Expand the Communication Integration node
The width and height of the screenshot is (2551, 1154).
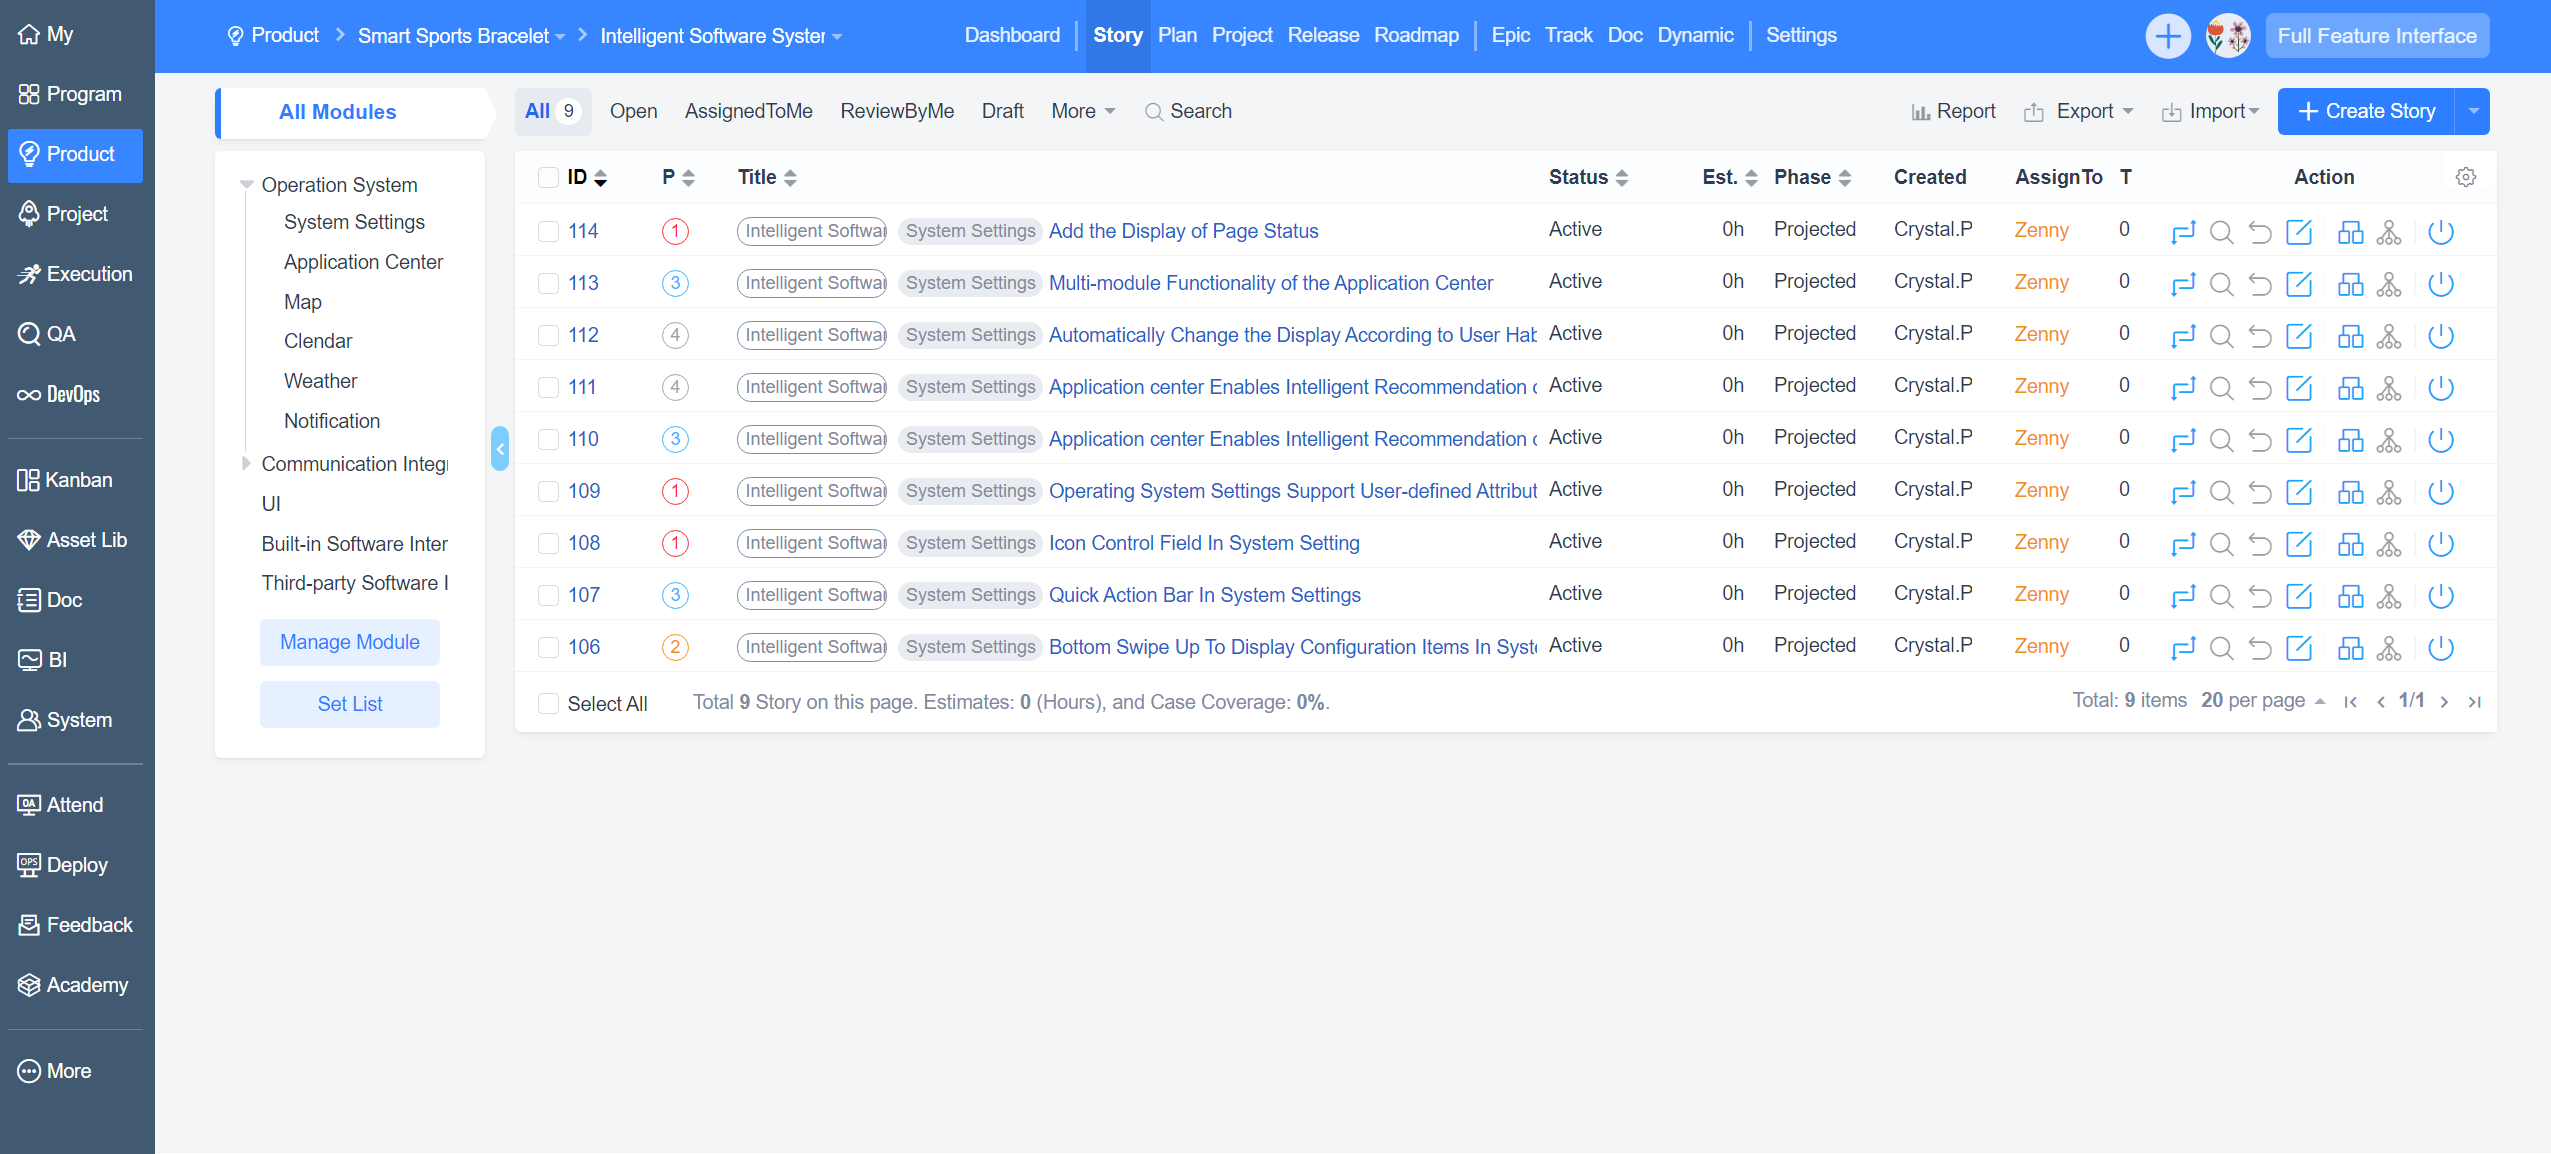coord(246,463)
